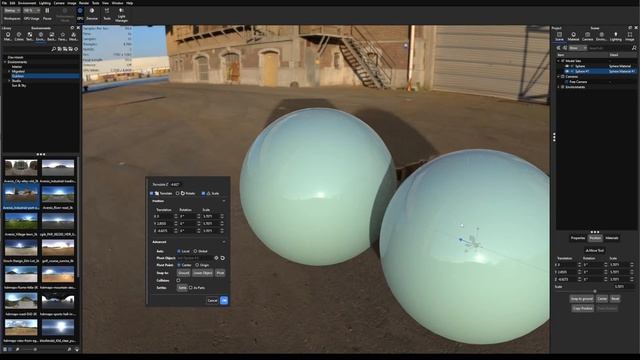Open the Material tab in Project panel
Screen dimensions: 640x360
(573, 36)
